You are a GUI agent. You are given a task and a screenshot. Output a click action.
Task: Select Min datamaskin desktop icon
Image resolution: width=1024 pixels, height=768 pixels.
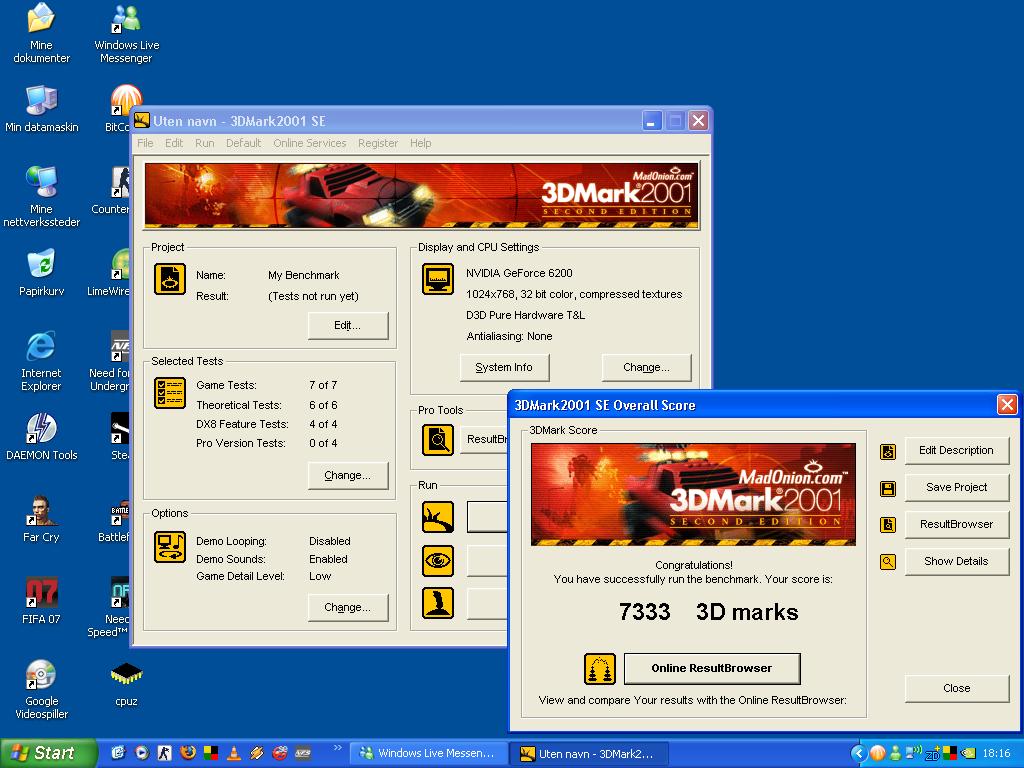pyautogui.click(x=41, y=110)
